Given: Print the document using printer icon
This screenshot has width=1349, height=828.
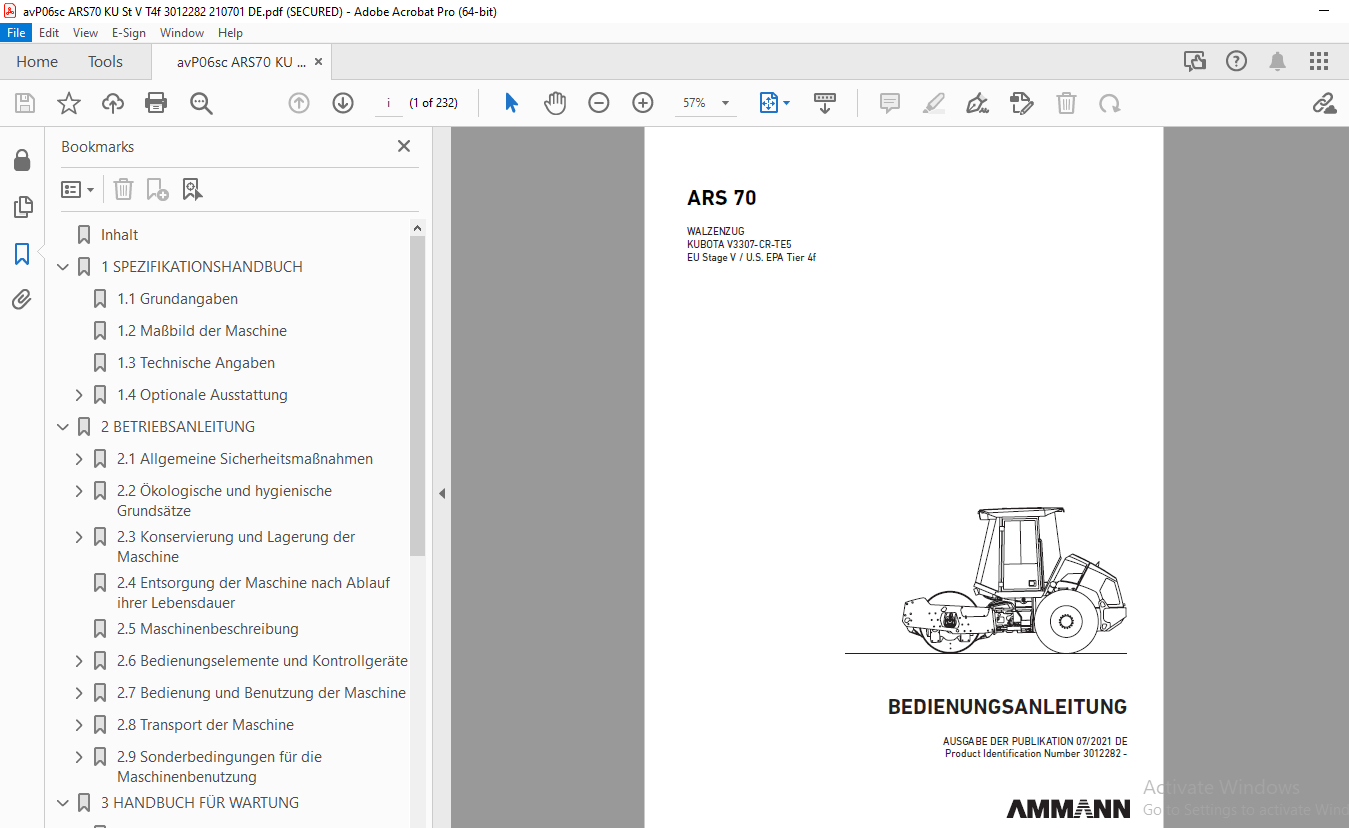Looking at the screenshot, I should click(x=156, y=103).
